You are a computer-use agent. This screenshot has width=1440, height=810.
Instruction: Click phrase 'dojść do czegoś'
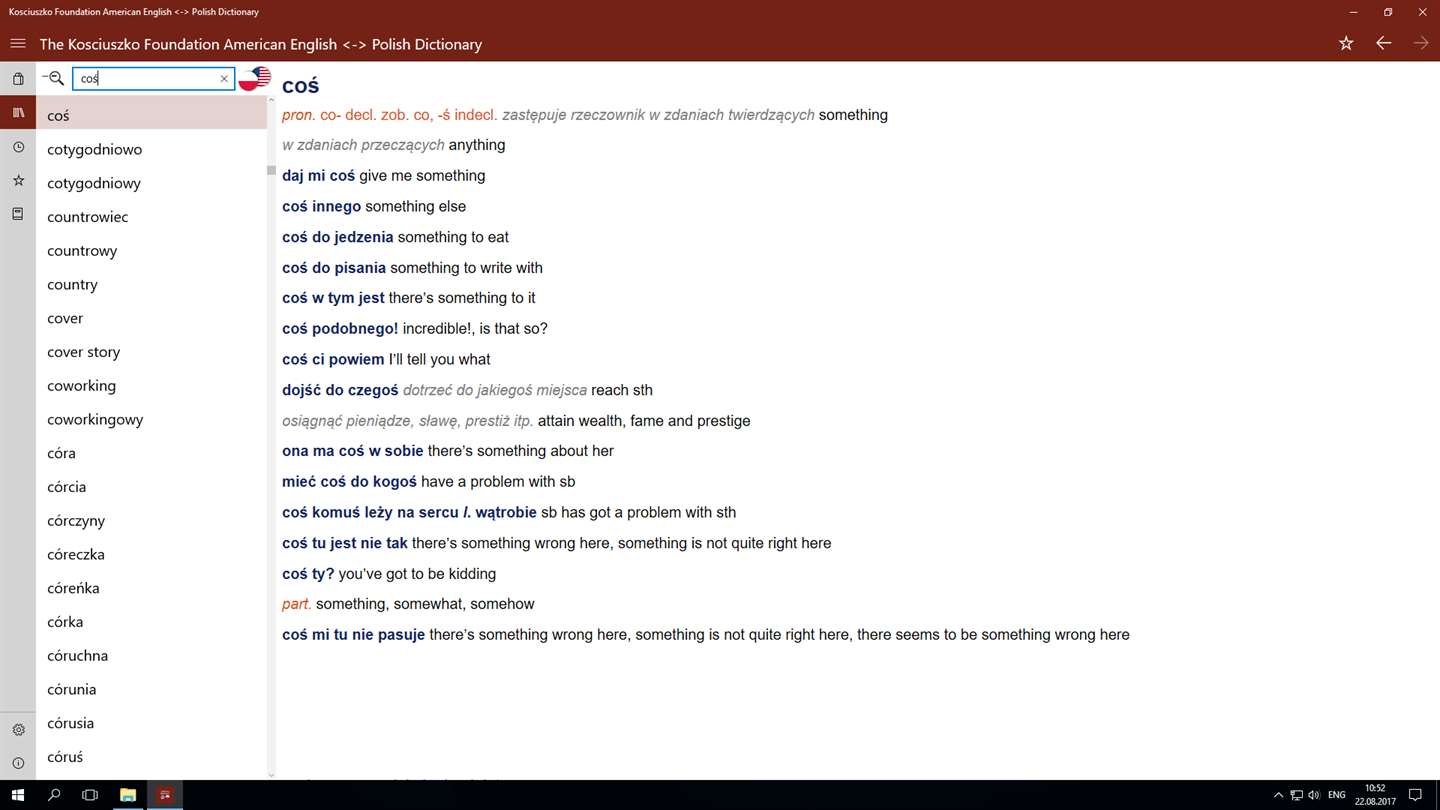click(x=340, y=390)
